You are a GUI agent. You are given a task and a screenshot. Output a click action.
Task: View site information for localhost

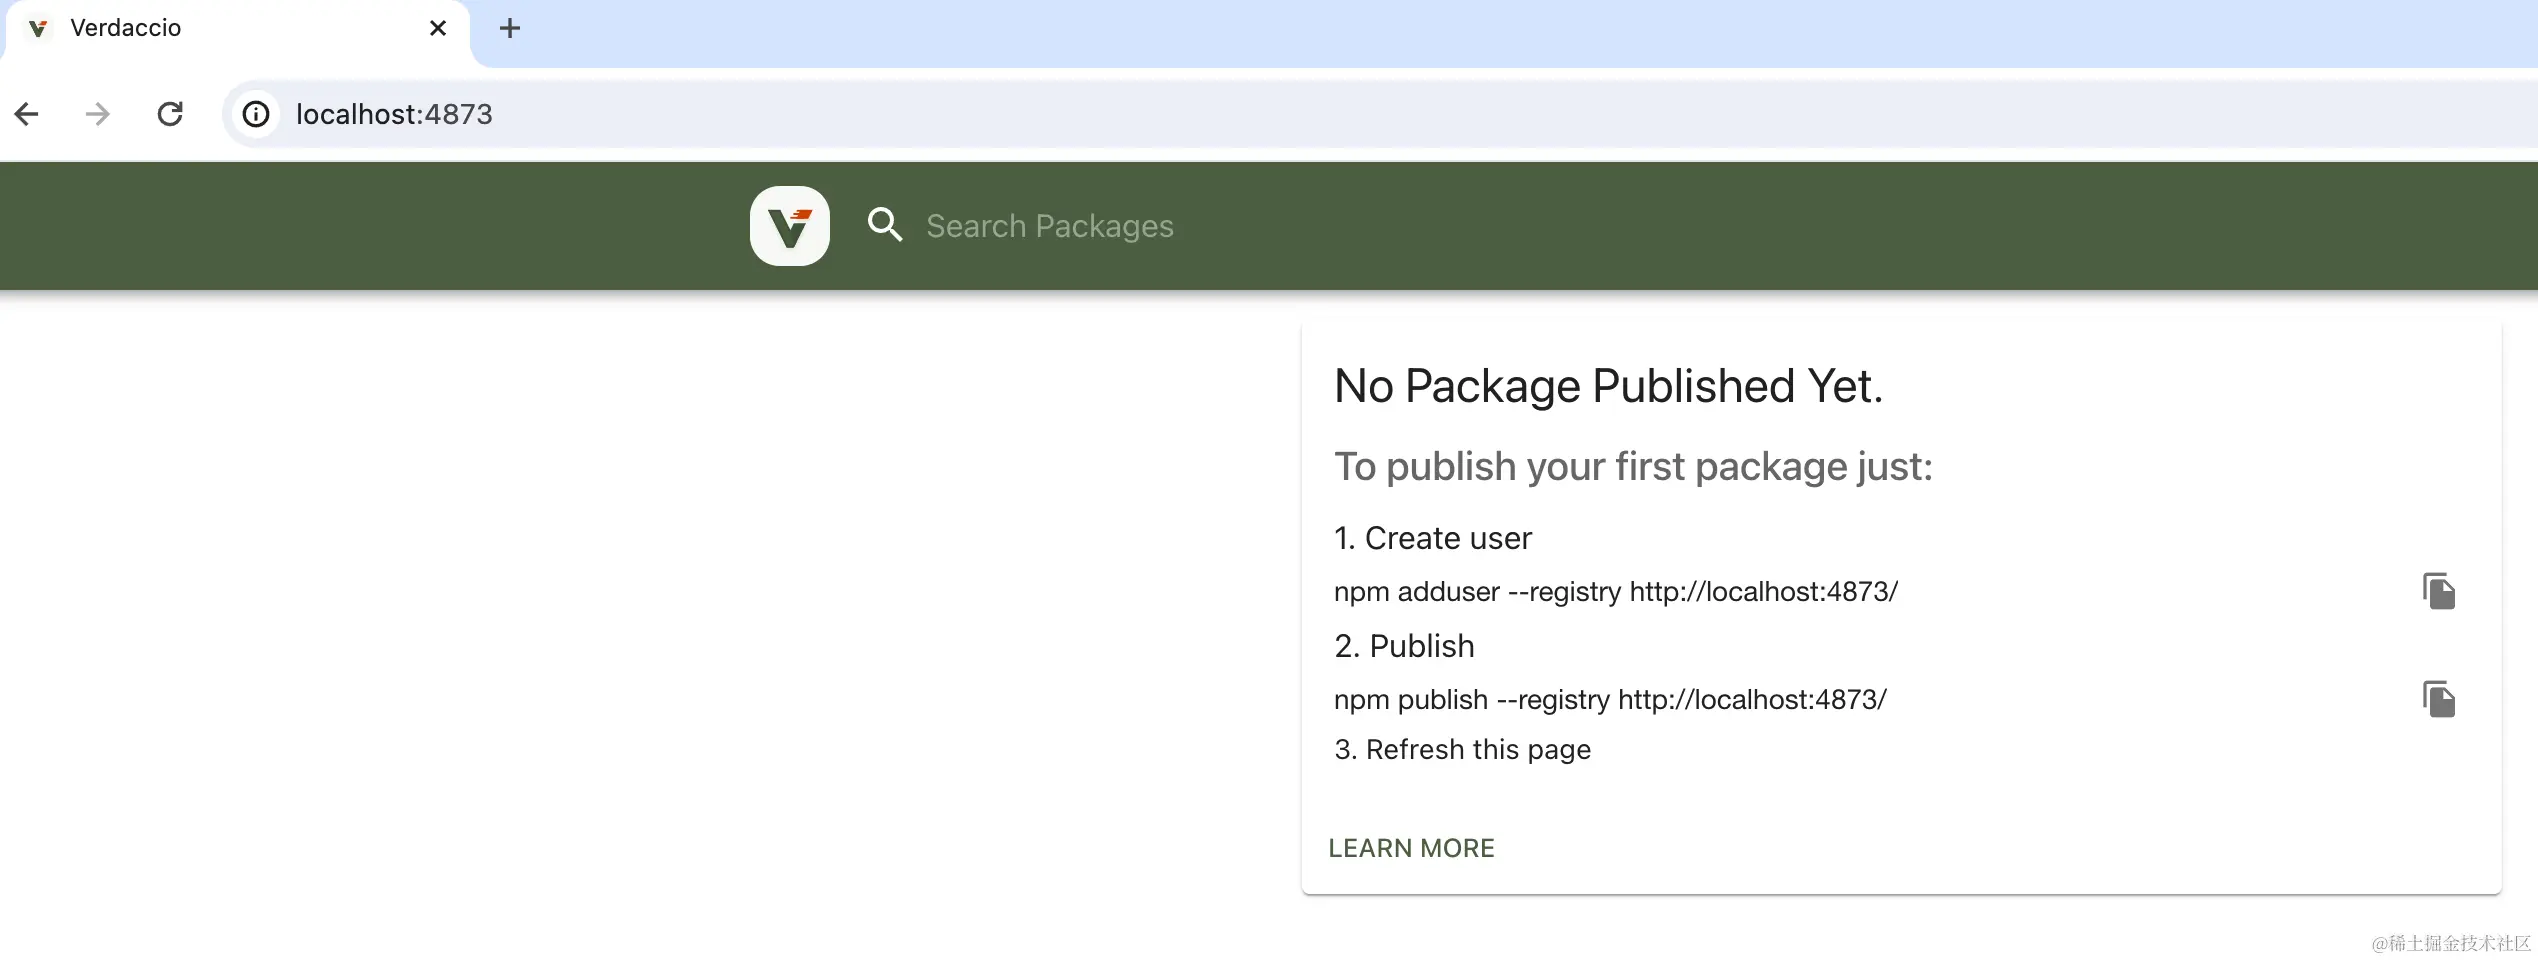[256, 114]
